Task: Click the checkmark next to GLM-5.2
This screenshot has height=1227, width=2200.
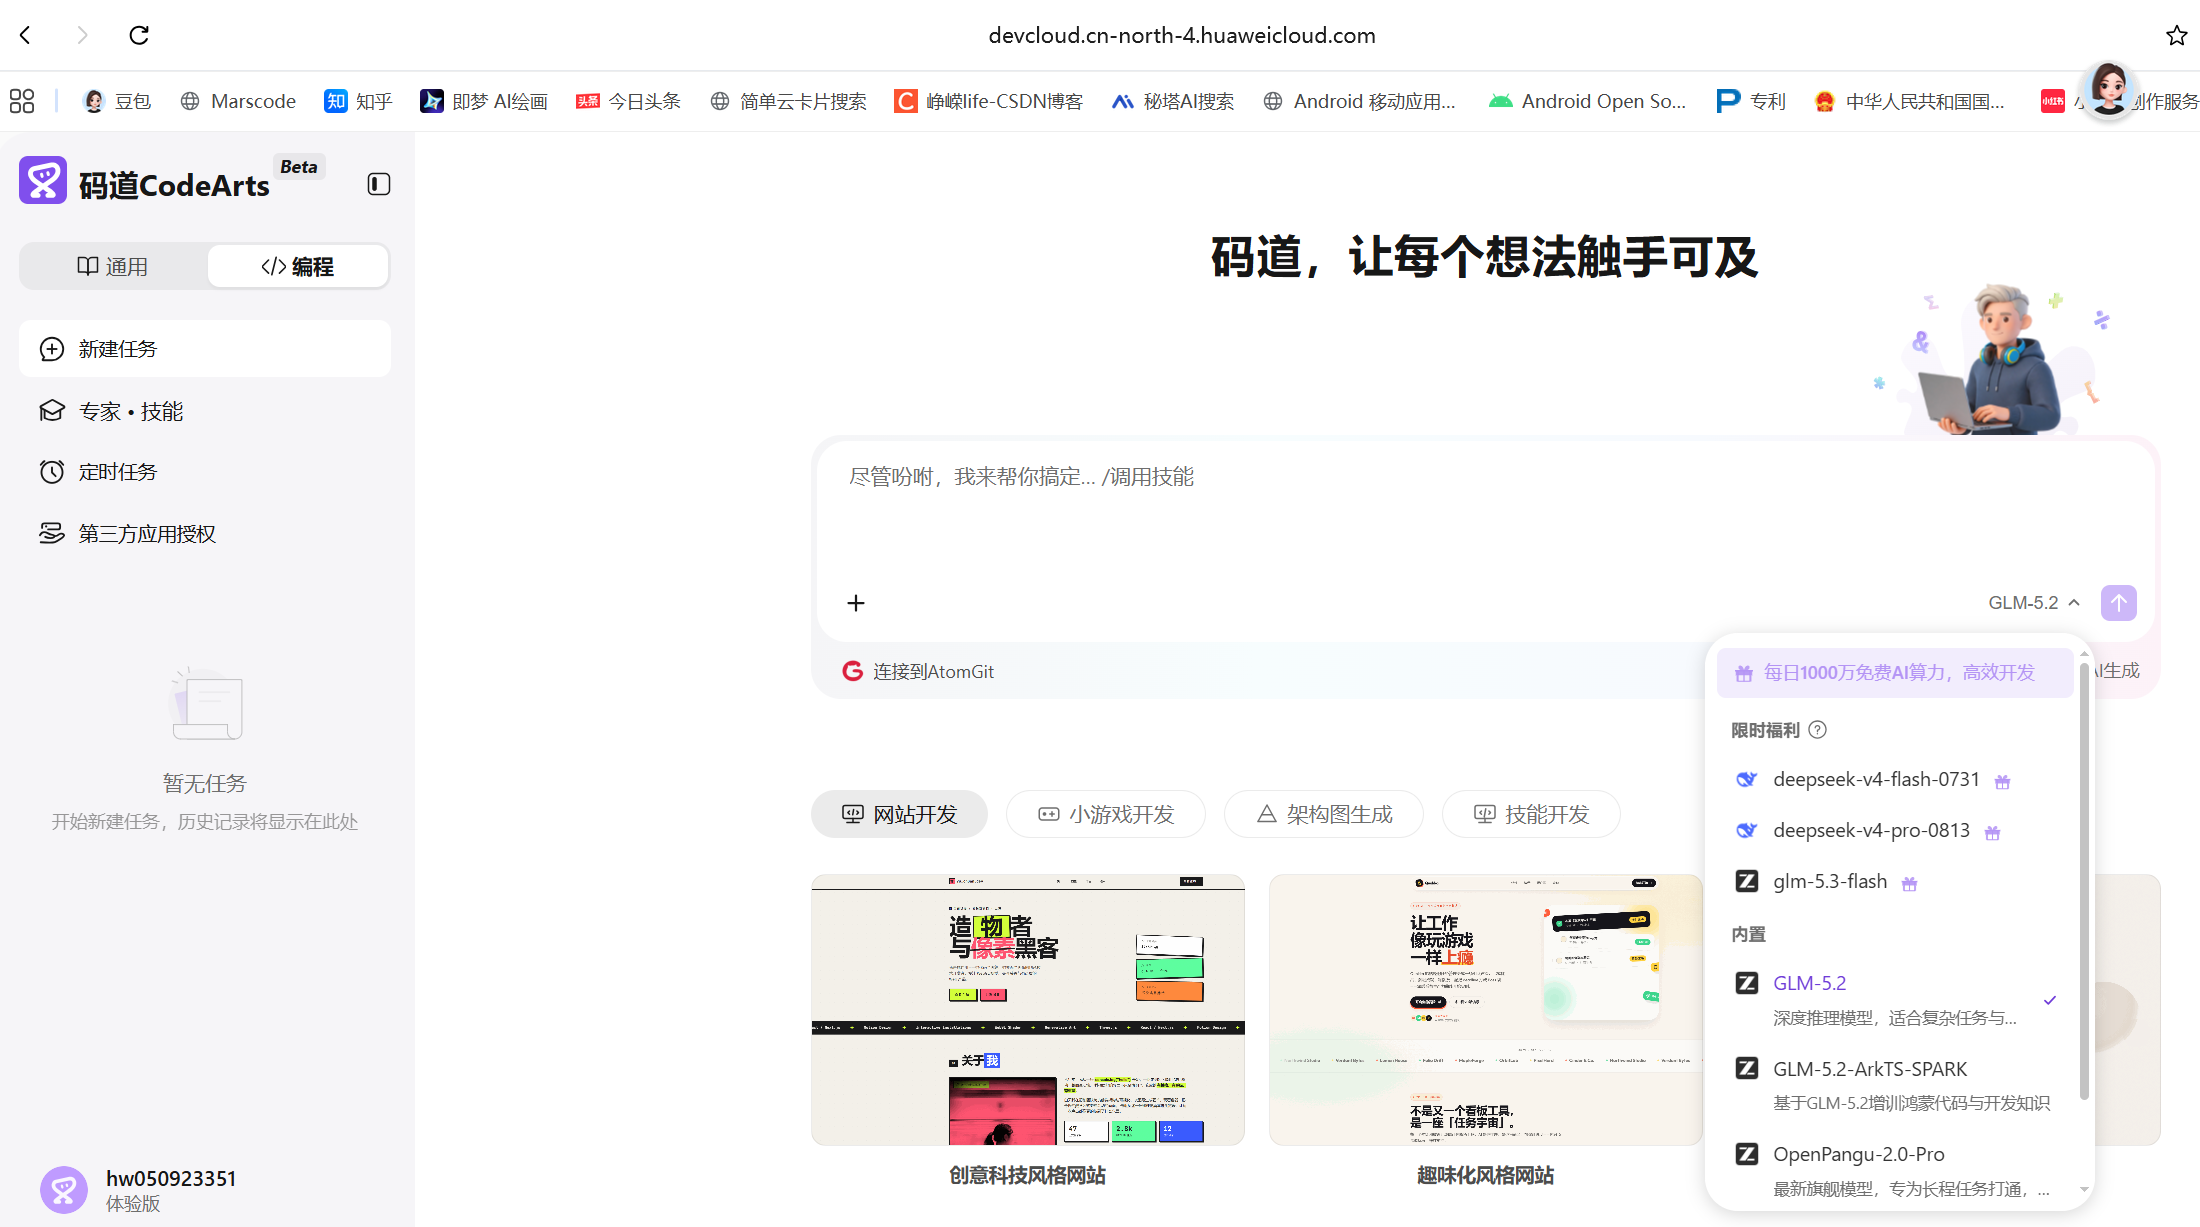Action: tap(2050, 1000)
